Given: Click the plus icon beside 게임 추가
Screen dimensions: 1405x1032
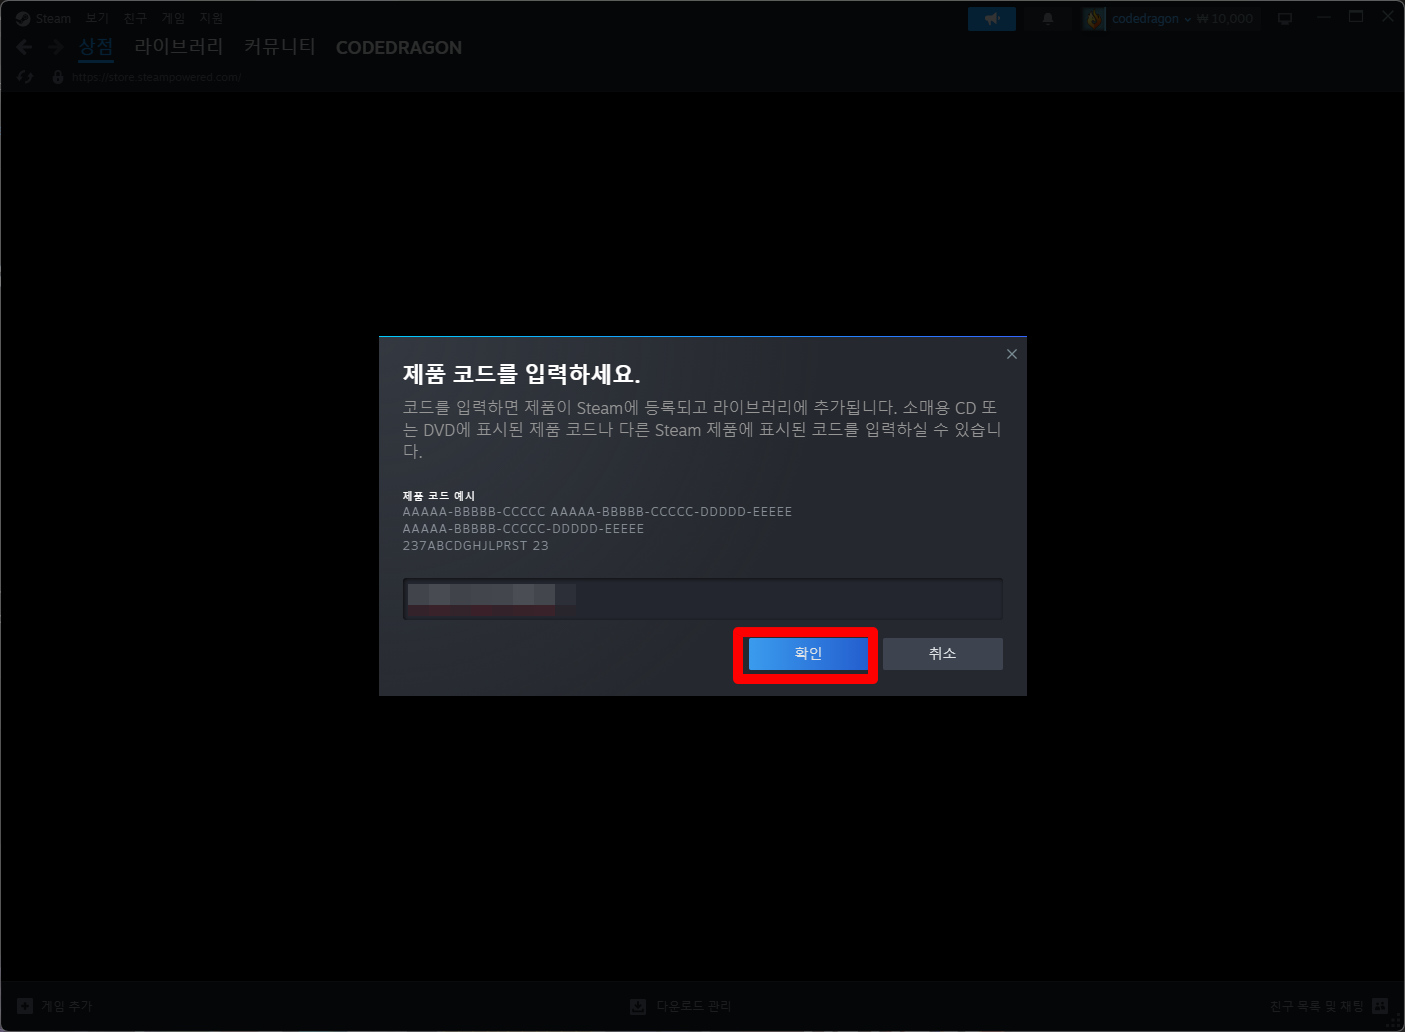Looking at the screenshot, I should click(25, 1006).
